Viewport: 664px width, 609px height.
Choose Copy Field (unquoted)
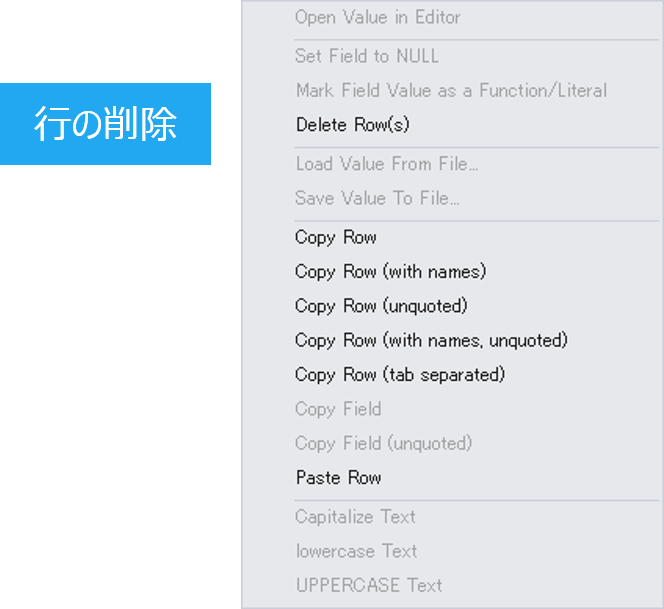[451, 443]
